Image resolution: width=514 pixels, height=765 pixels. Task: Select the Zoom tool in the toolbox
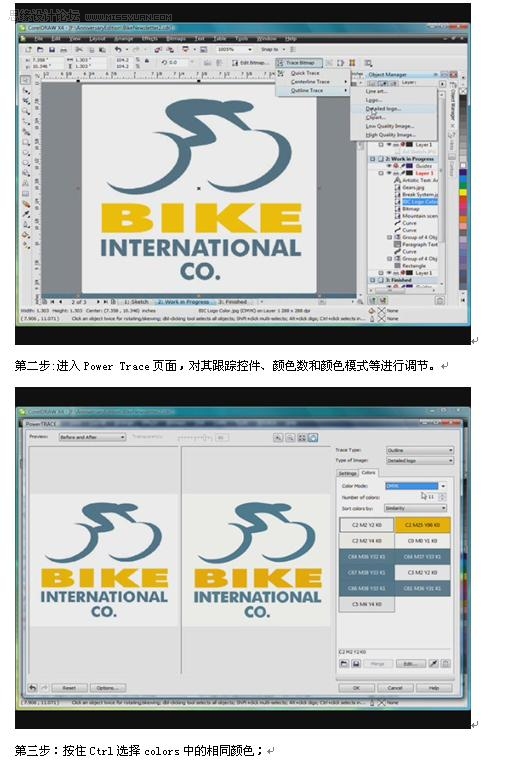(26, 111)
